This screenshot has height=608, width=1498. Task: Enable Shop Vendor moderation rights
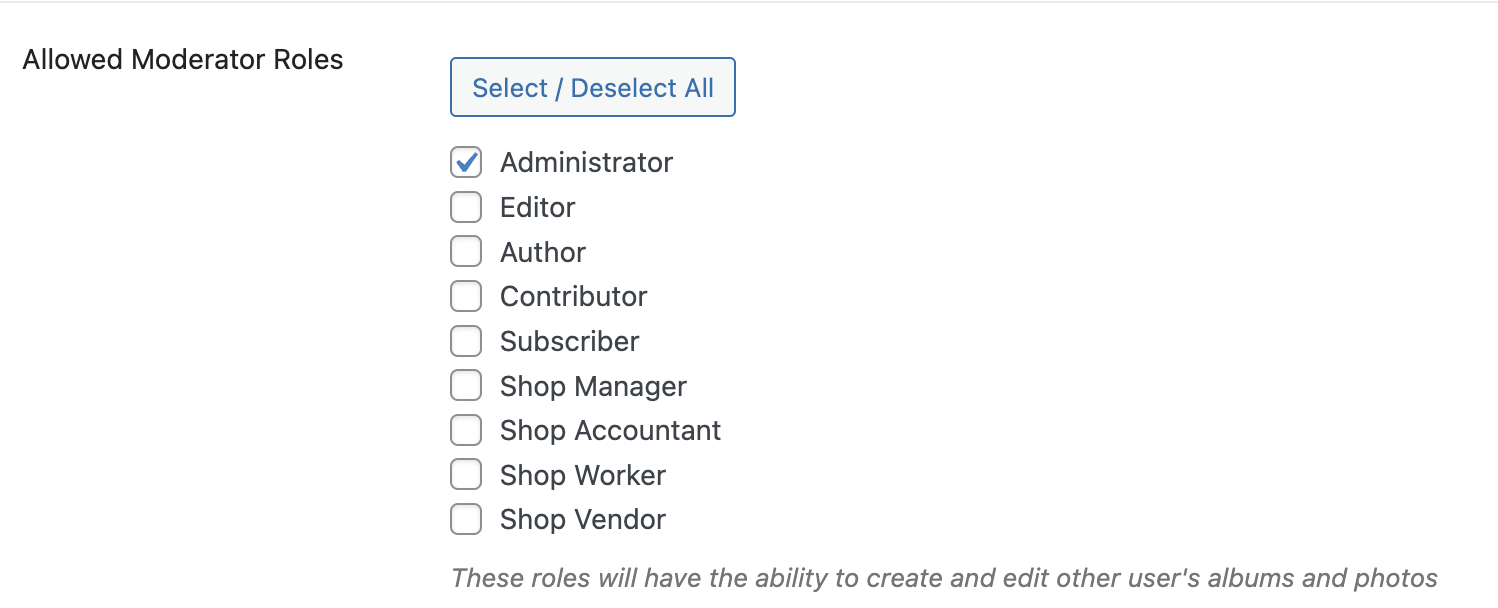(466, 519)
